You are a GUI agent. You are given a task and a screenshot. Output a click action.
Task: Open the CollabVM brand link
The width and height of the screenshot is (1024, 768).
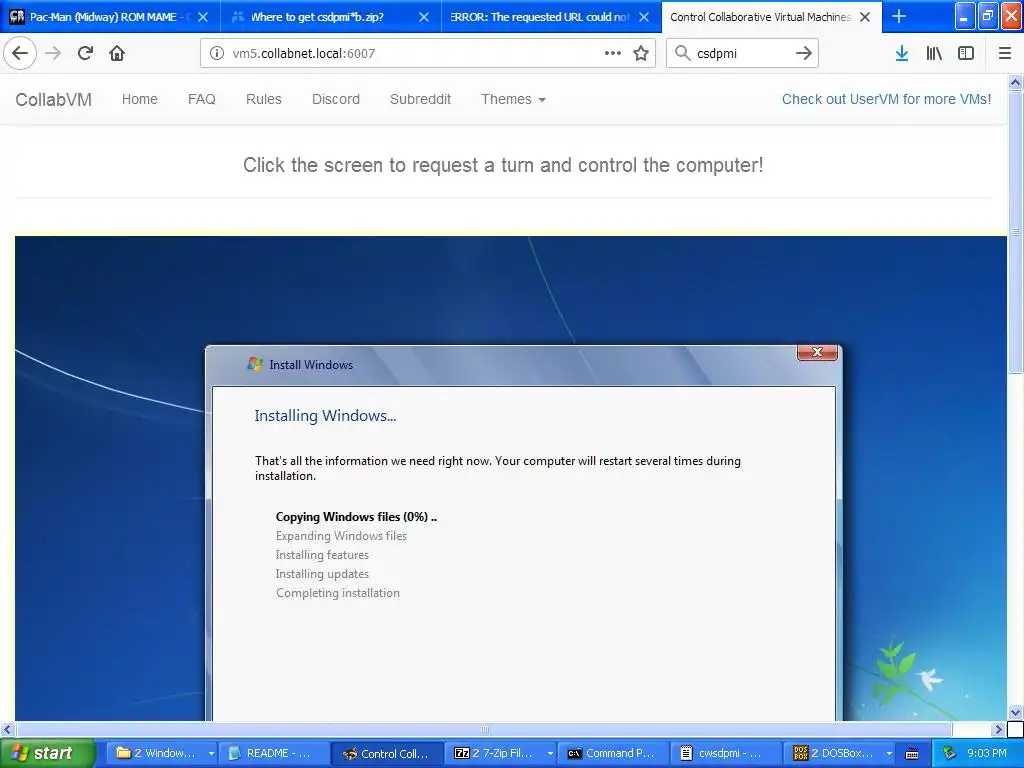point(54,99)
